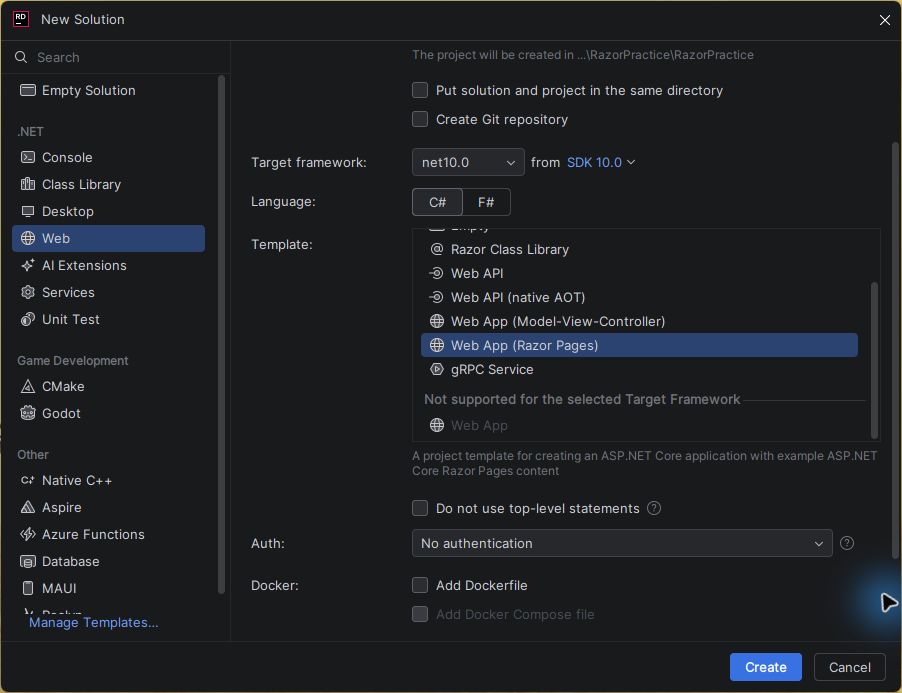Choose the Web category
The width and height of the screenshot is (902, 693).
(x=108, y=238)
